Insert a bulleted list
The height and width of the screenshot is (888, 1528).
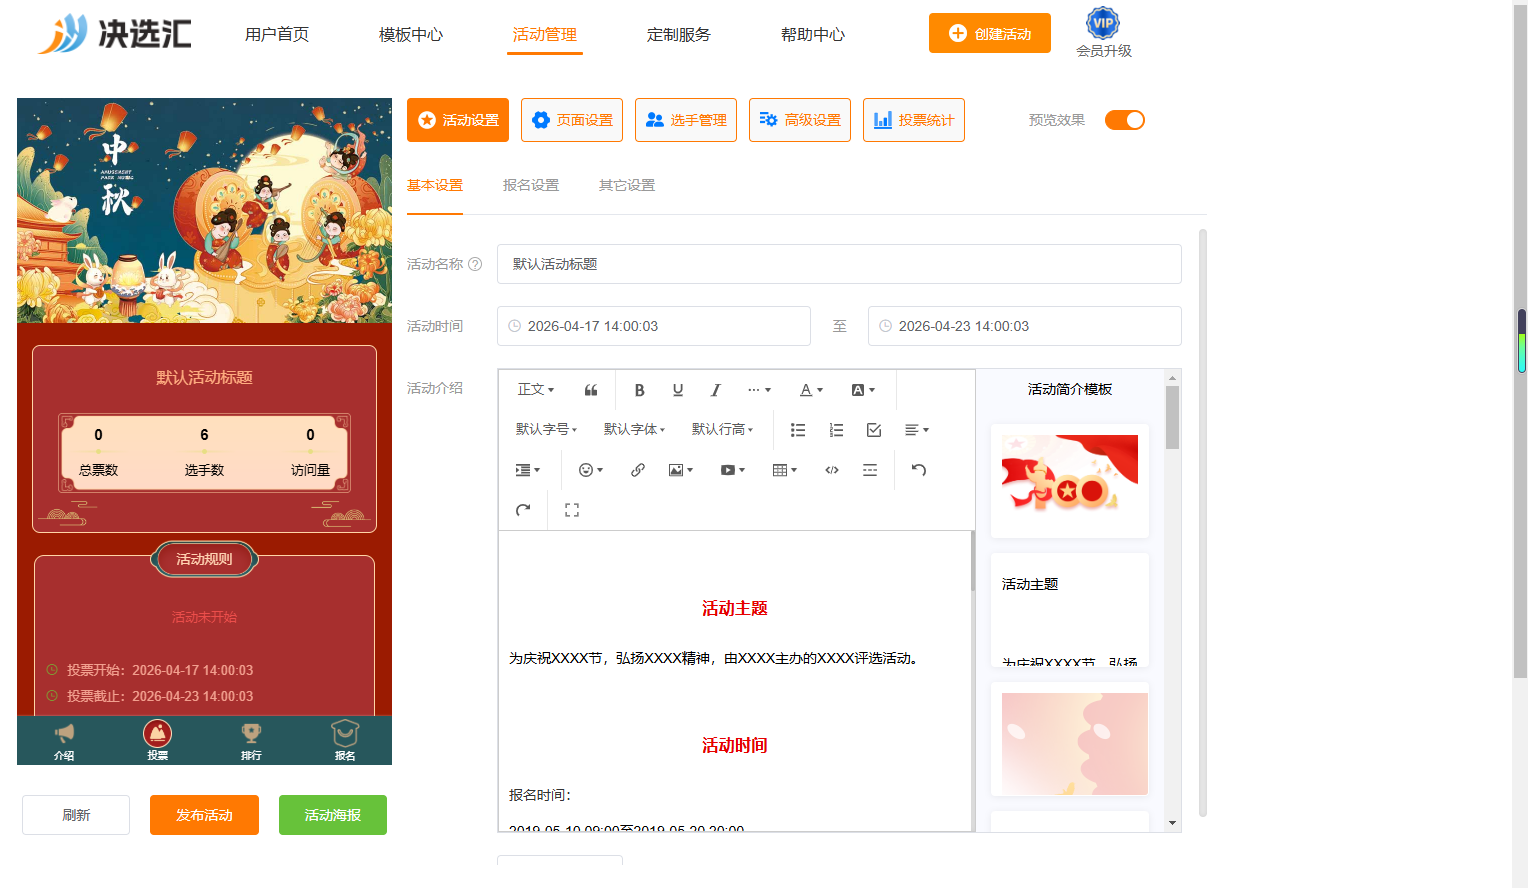coord(798,430)
